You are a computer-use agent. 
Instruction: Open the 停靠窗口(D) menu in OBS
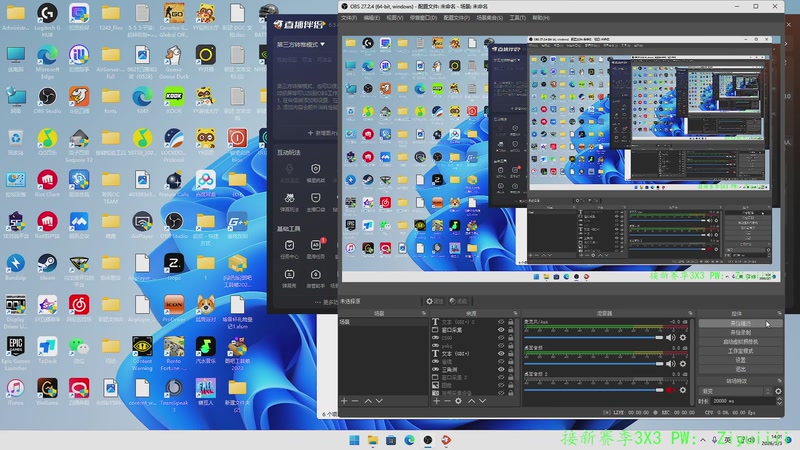(x=423, y=18)
